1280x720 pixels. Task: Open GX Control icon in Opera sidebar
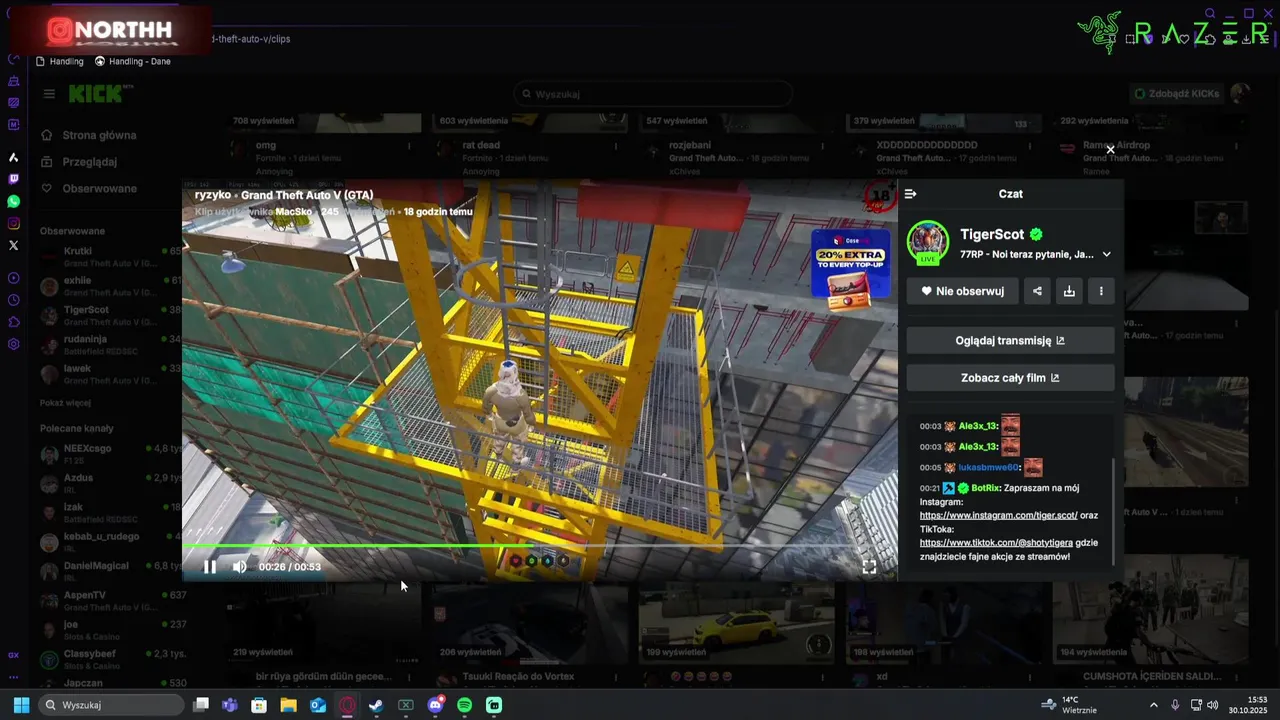click(x=14, y=655)
